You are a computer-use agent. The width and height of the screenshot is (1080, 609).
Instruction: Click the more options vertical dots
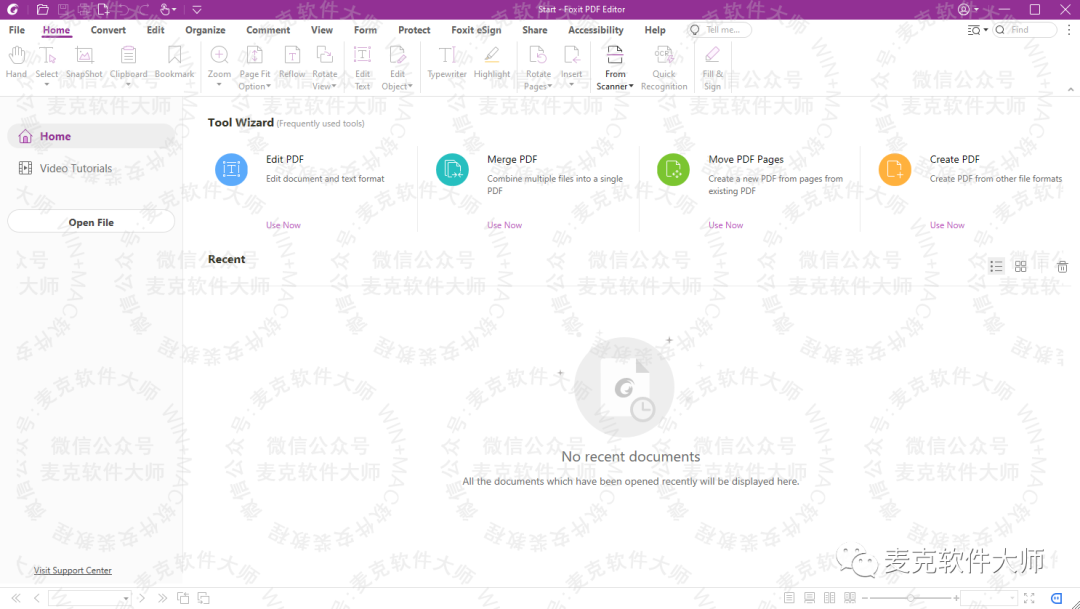point(1069,30)
